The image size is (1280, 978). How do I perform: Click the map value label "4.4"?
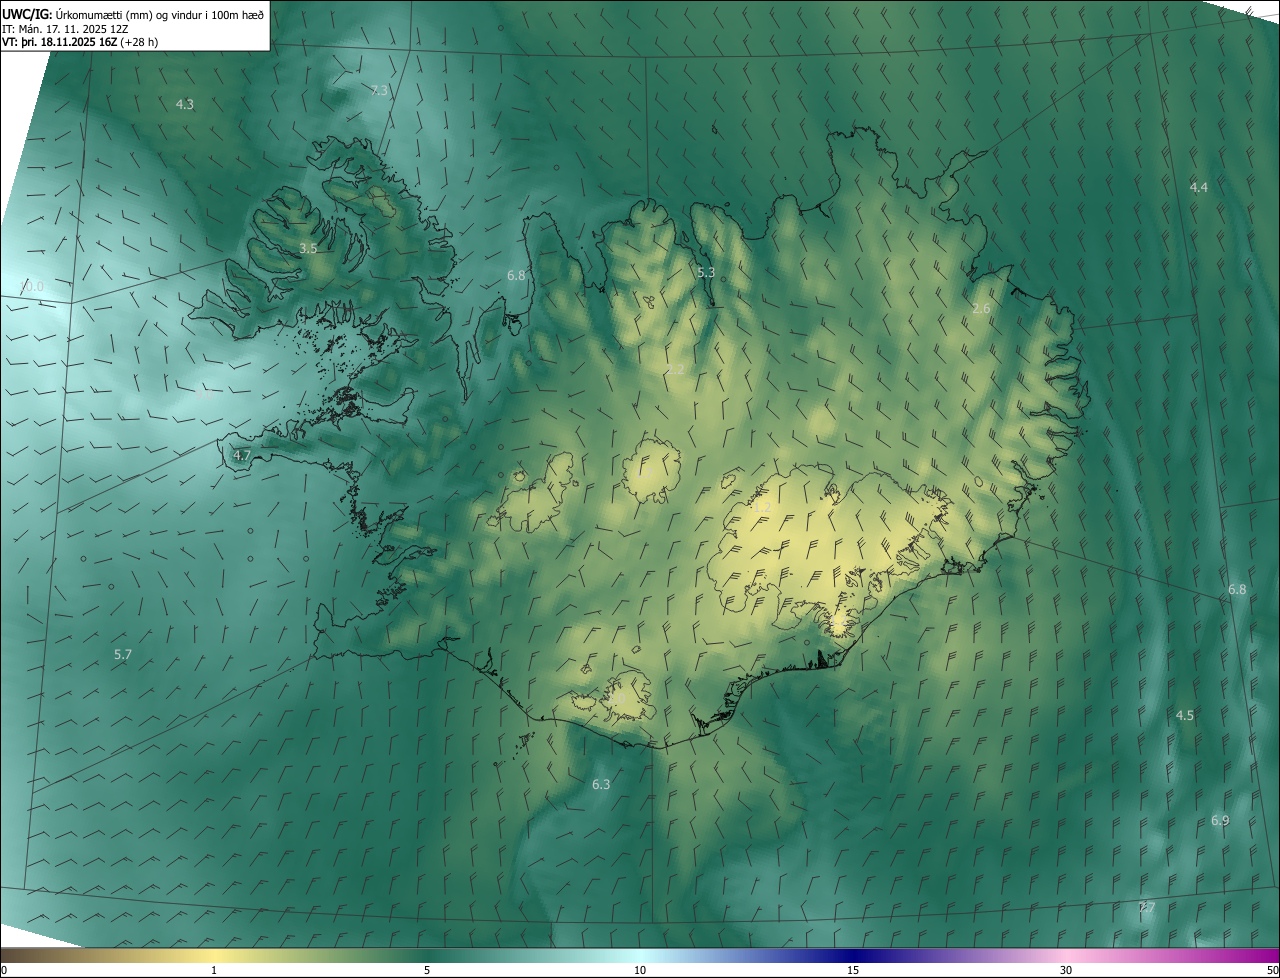pyautogui.click(x=1199, y=187)
